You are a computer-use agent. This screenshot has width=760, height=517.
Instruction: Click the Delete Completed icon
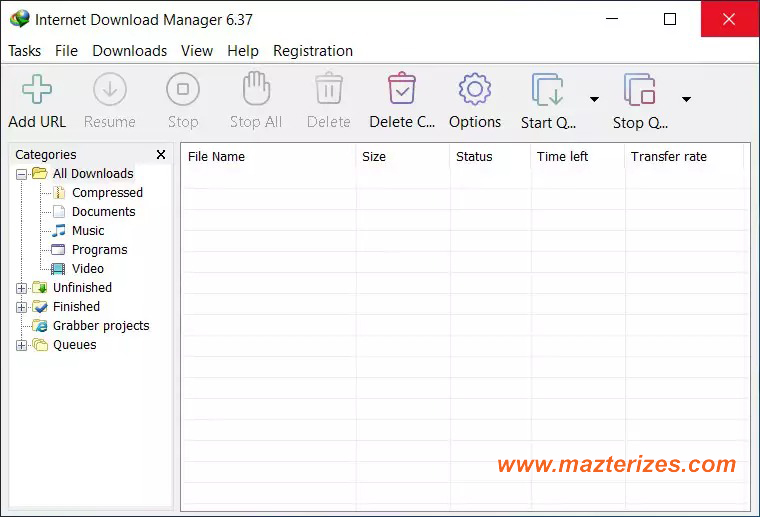click(402, 88)
